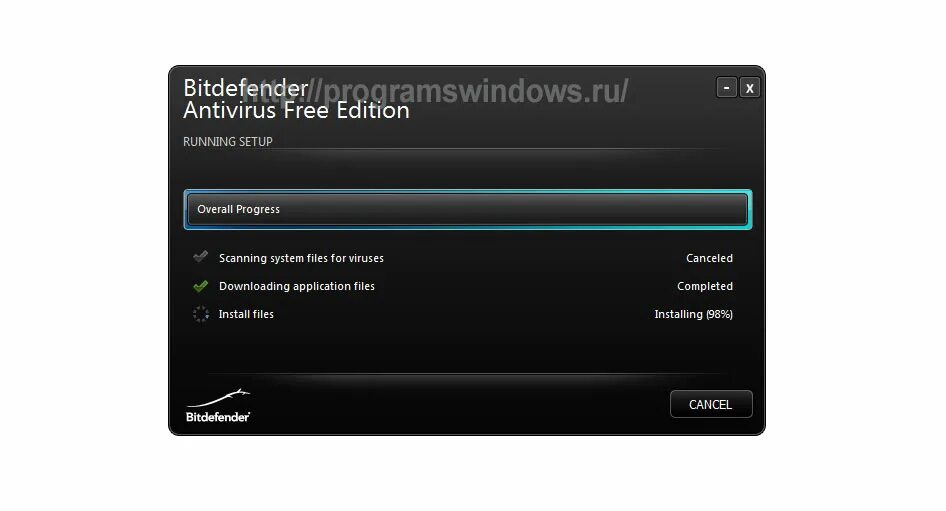Click the spinning loader icon beside Install files
Viewport: 946px width, 511px height.
[x=201, y=314]
